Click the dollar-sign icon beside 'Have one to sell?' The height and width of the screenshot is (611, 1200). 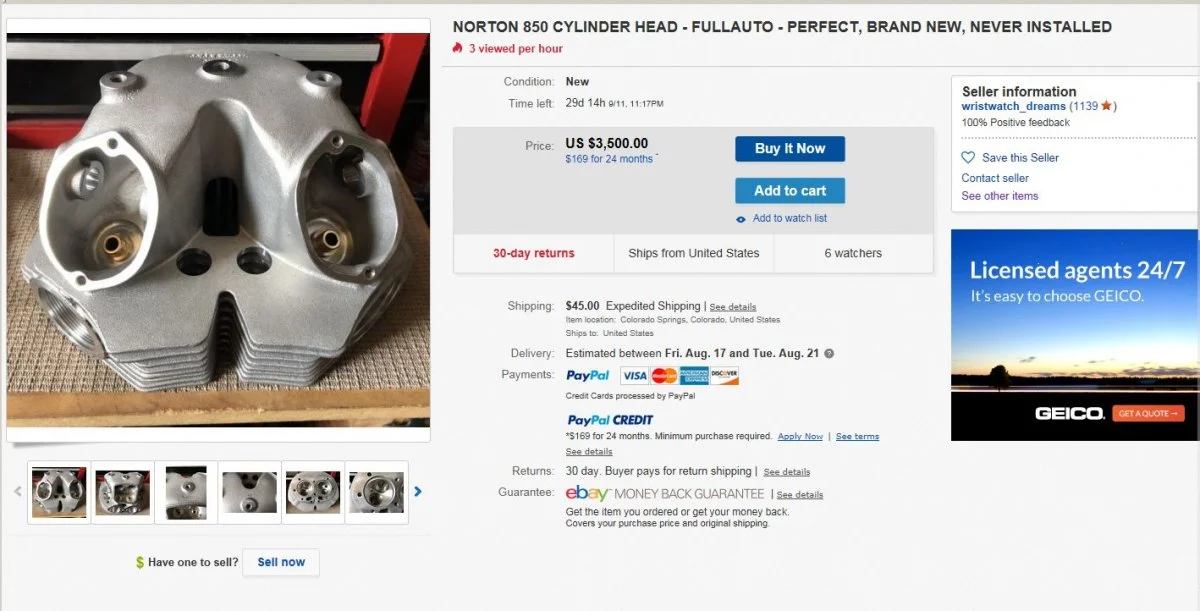point(140,562)
